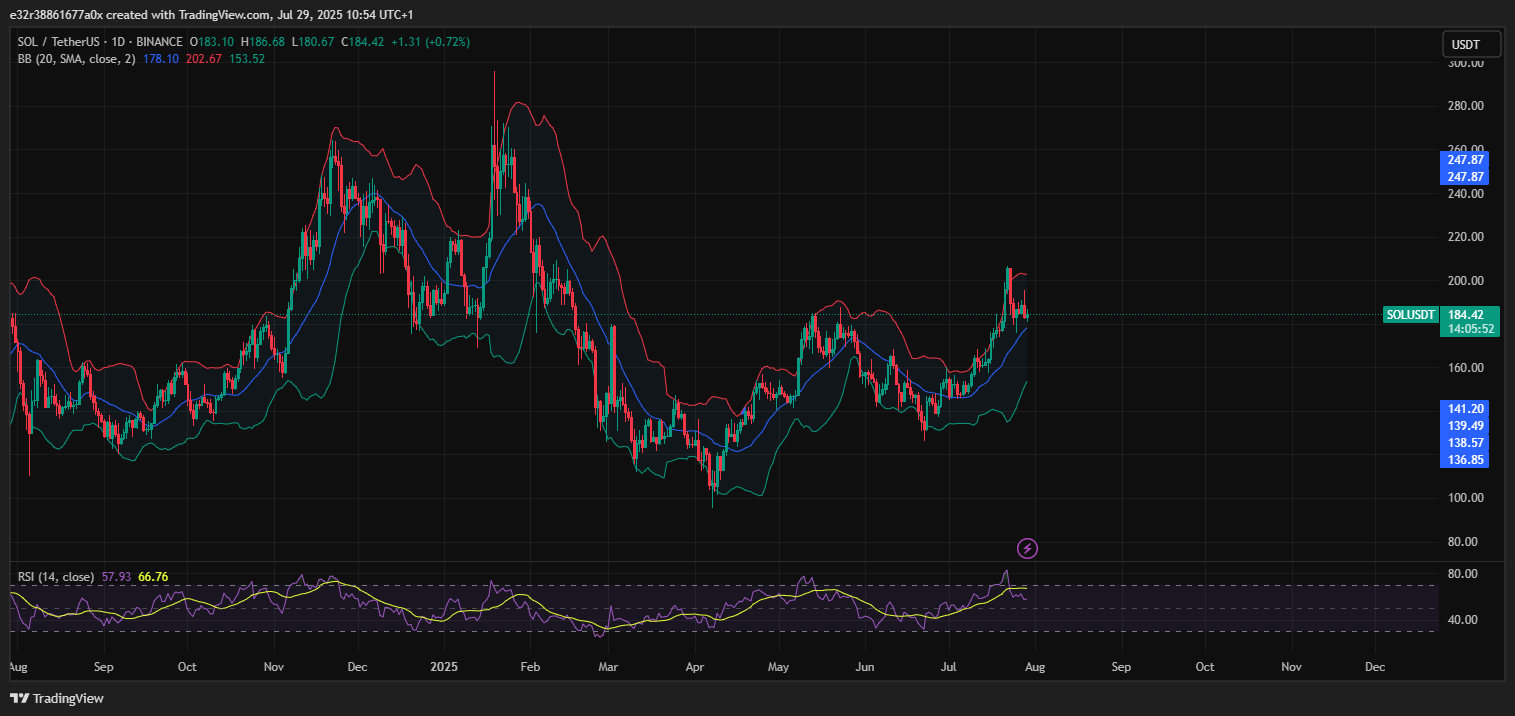The height and width of the screenshot is (716, 1515).
Task: Click the Nov 2024 time axis label left of 2025
Action: pos(275,666)
